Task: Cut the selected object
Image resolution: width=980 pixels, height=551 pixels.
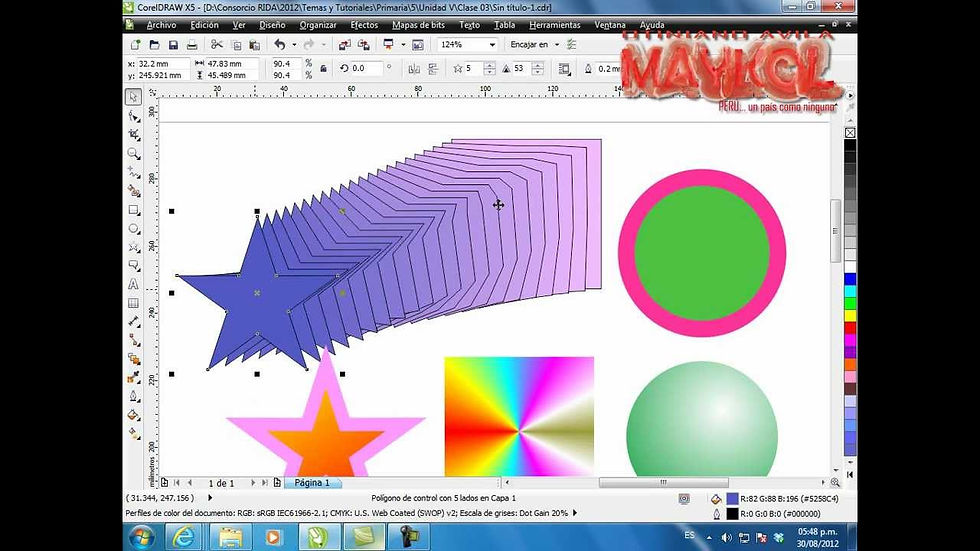Action: point(216,45)
